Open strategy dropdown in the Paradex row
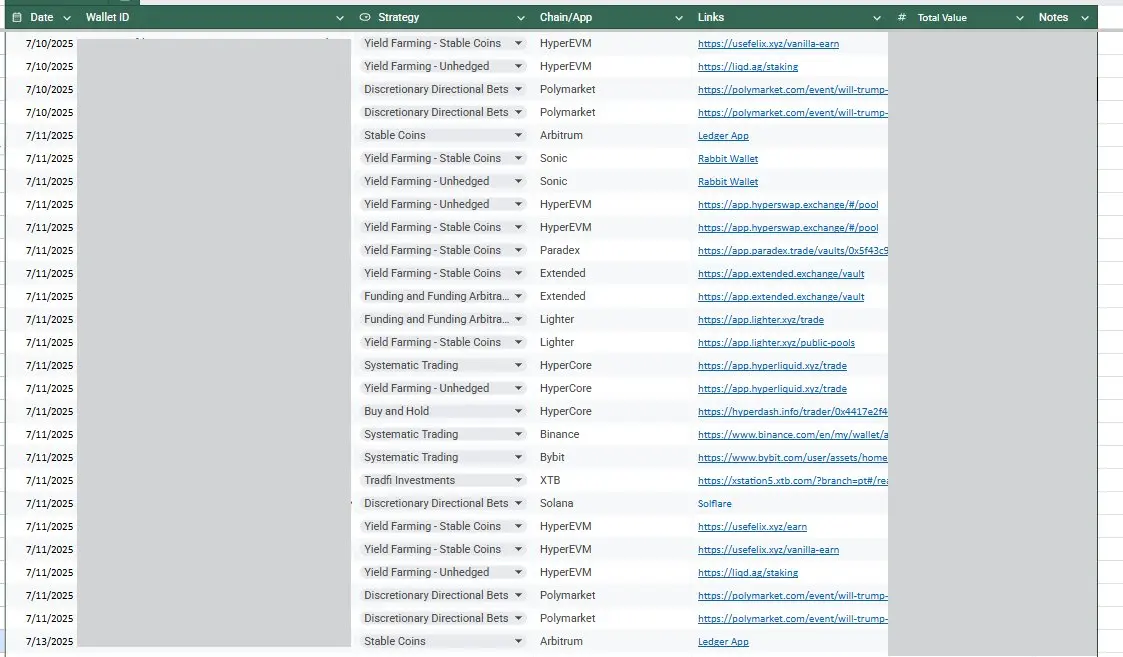This screenshot has width=1123, height=657. coord(518,250)
